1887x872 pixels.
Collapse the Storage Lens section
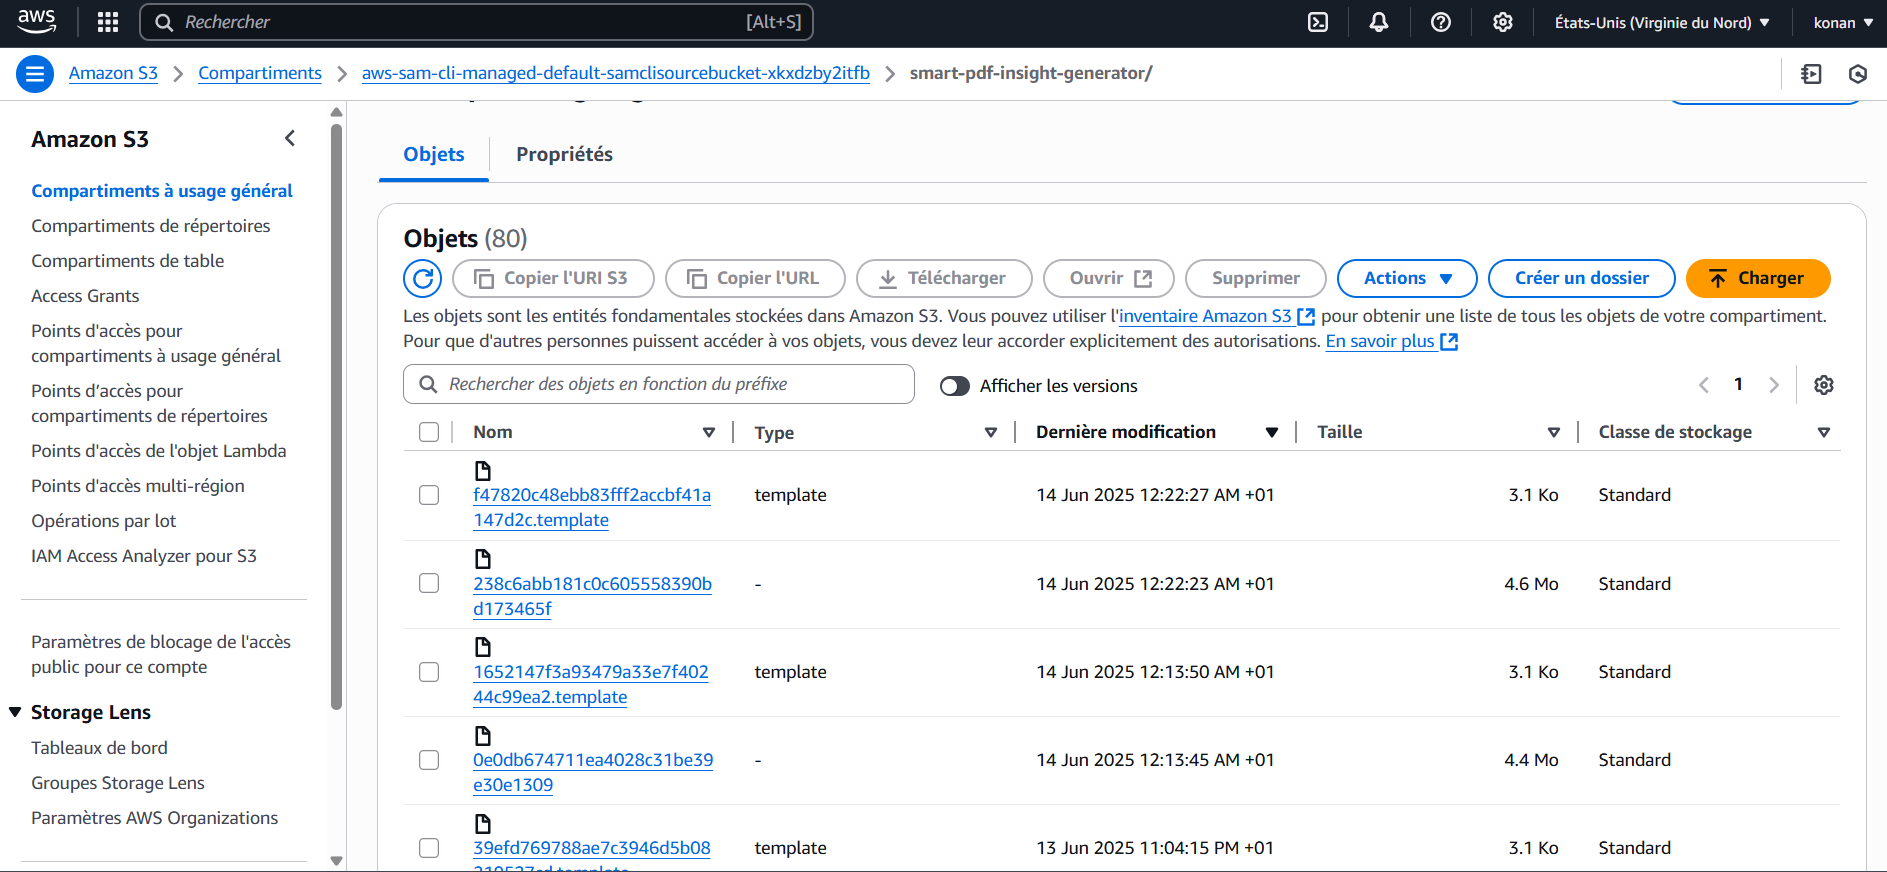15,712
